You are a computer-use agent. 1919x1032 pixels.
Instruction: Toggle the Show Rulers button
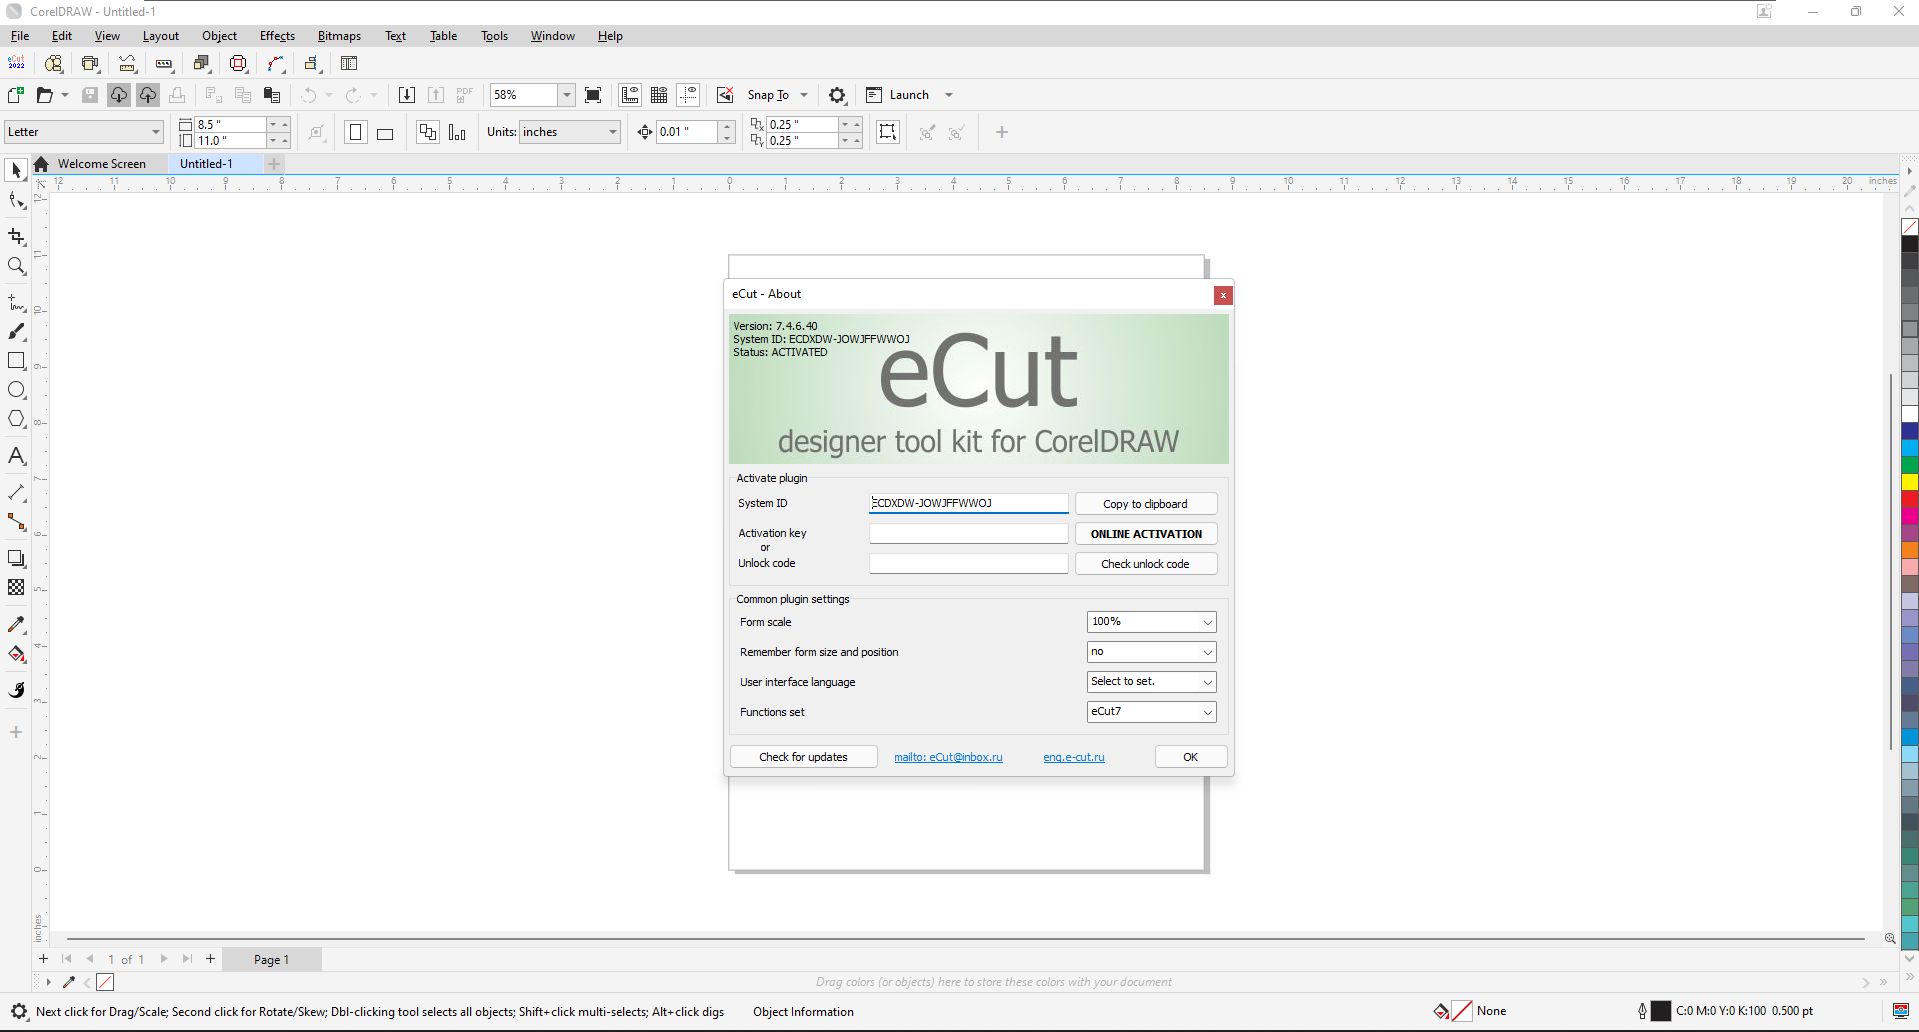[630, 95]
